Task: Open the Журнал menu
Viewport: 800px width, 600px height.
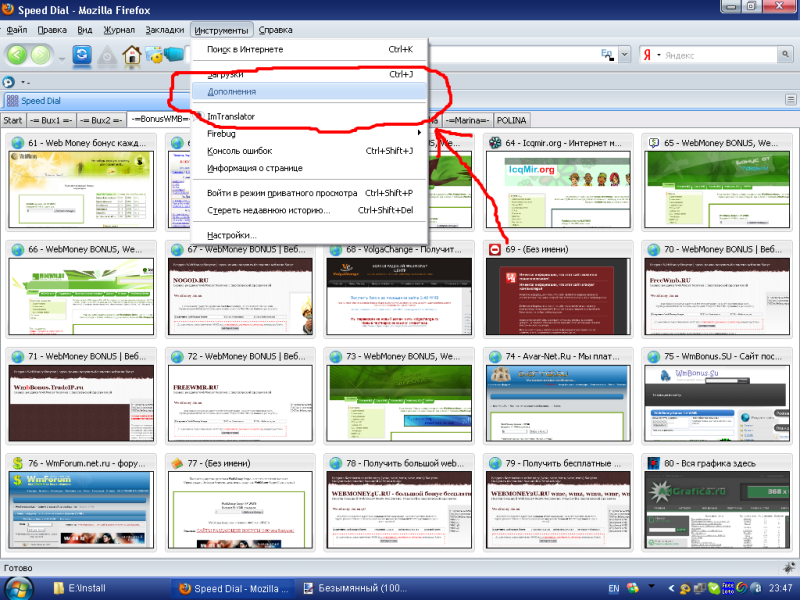Action: pyautogui.click(x=119, y=30)
